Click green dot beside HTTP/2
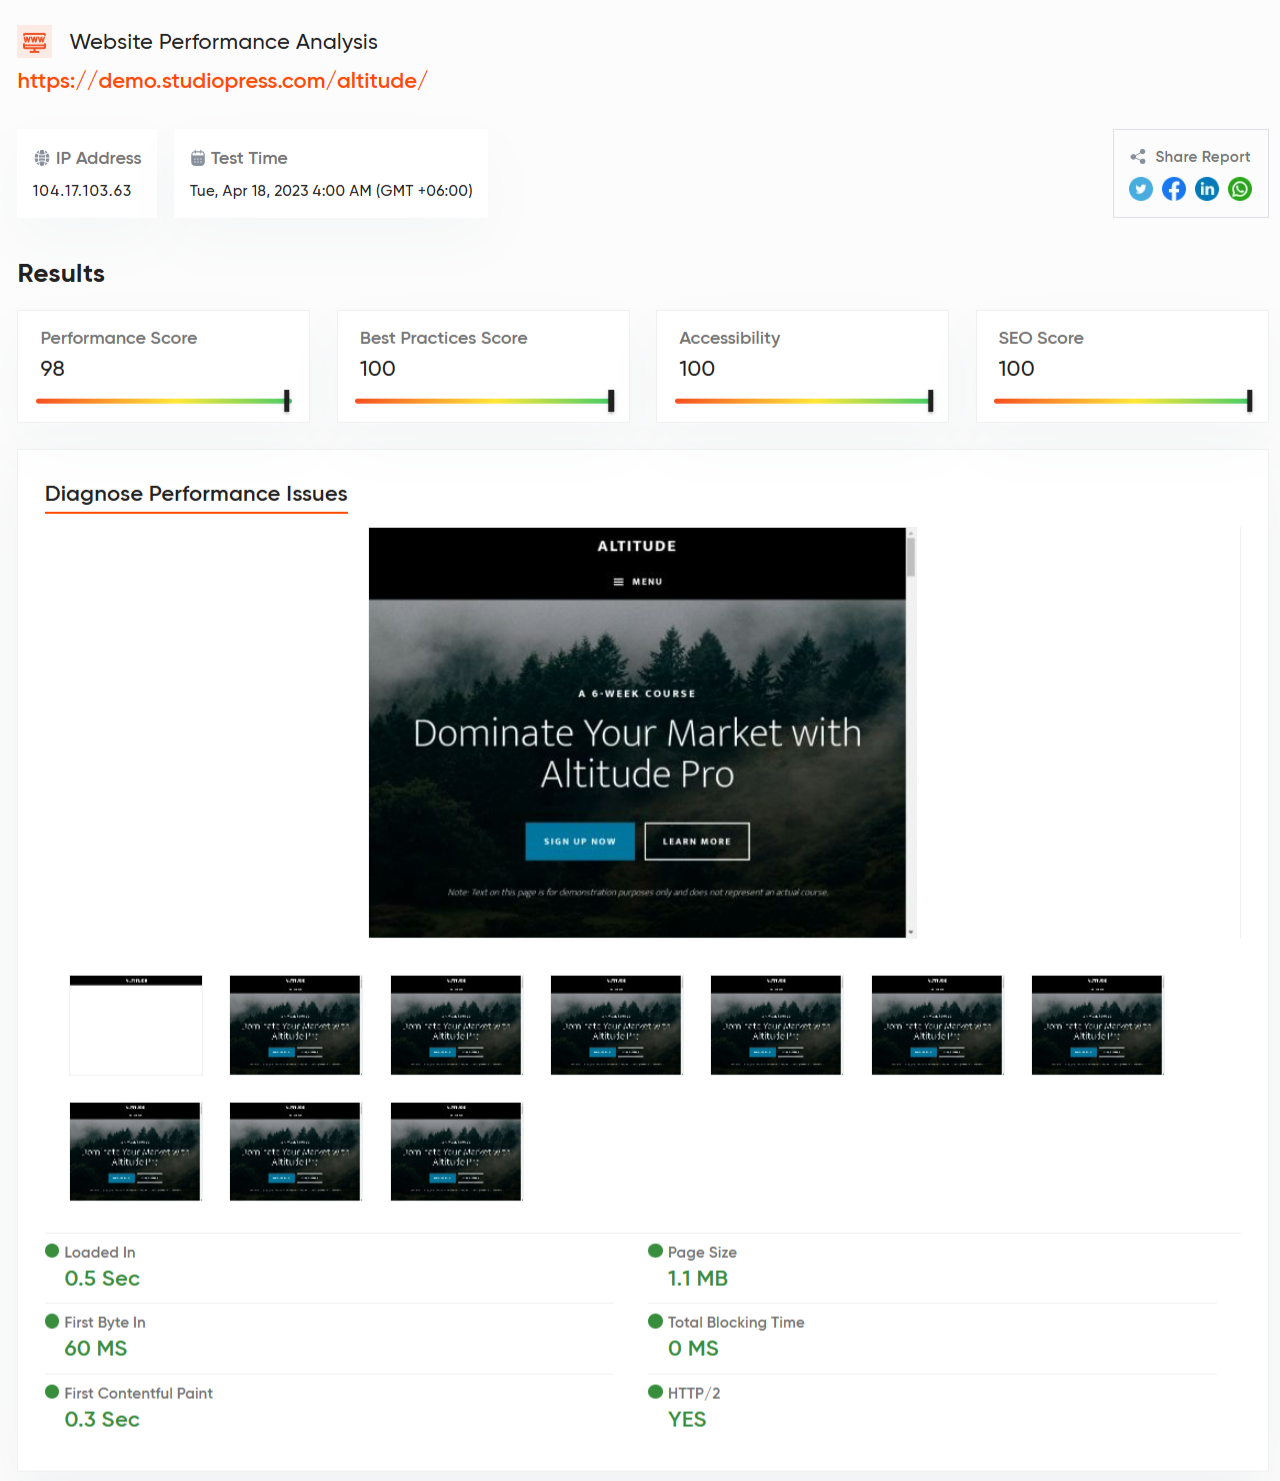 [656, 1391]
